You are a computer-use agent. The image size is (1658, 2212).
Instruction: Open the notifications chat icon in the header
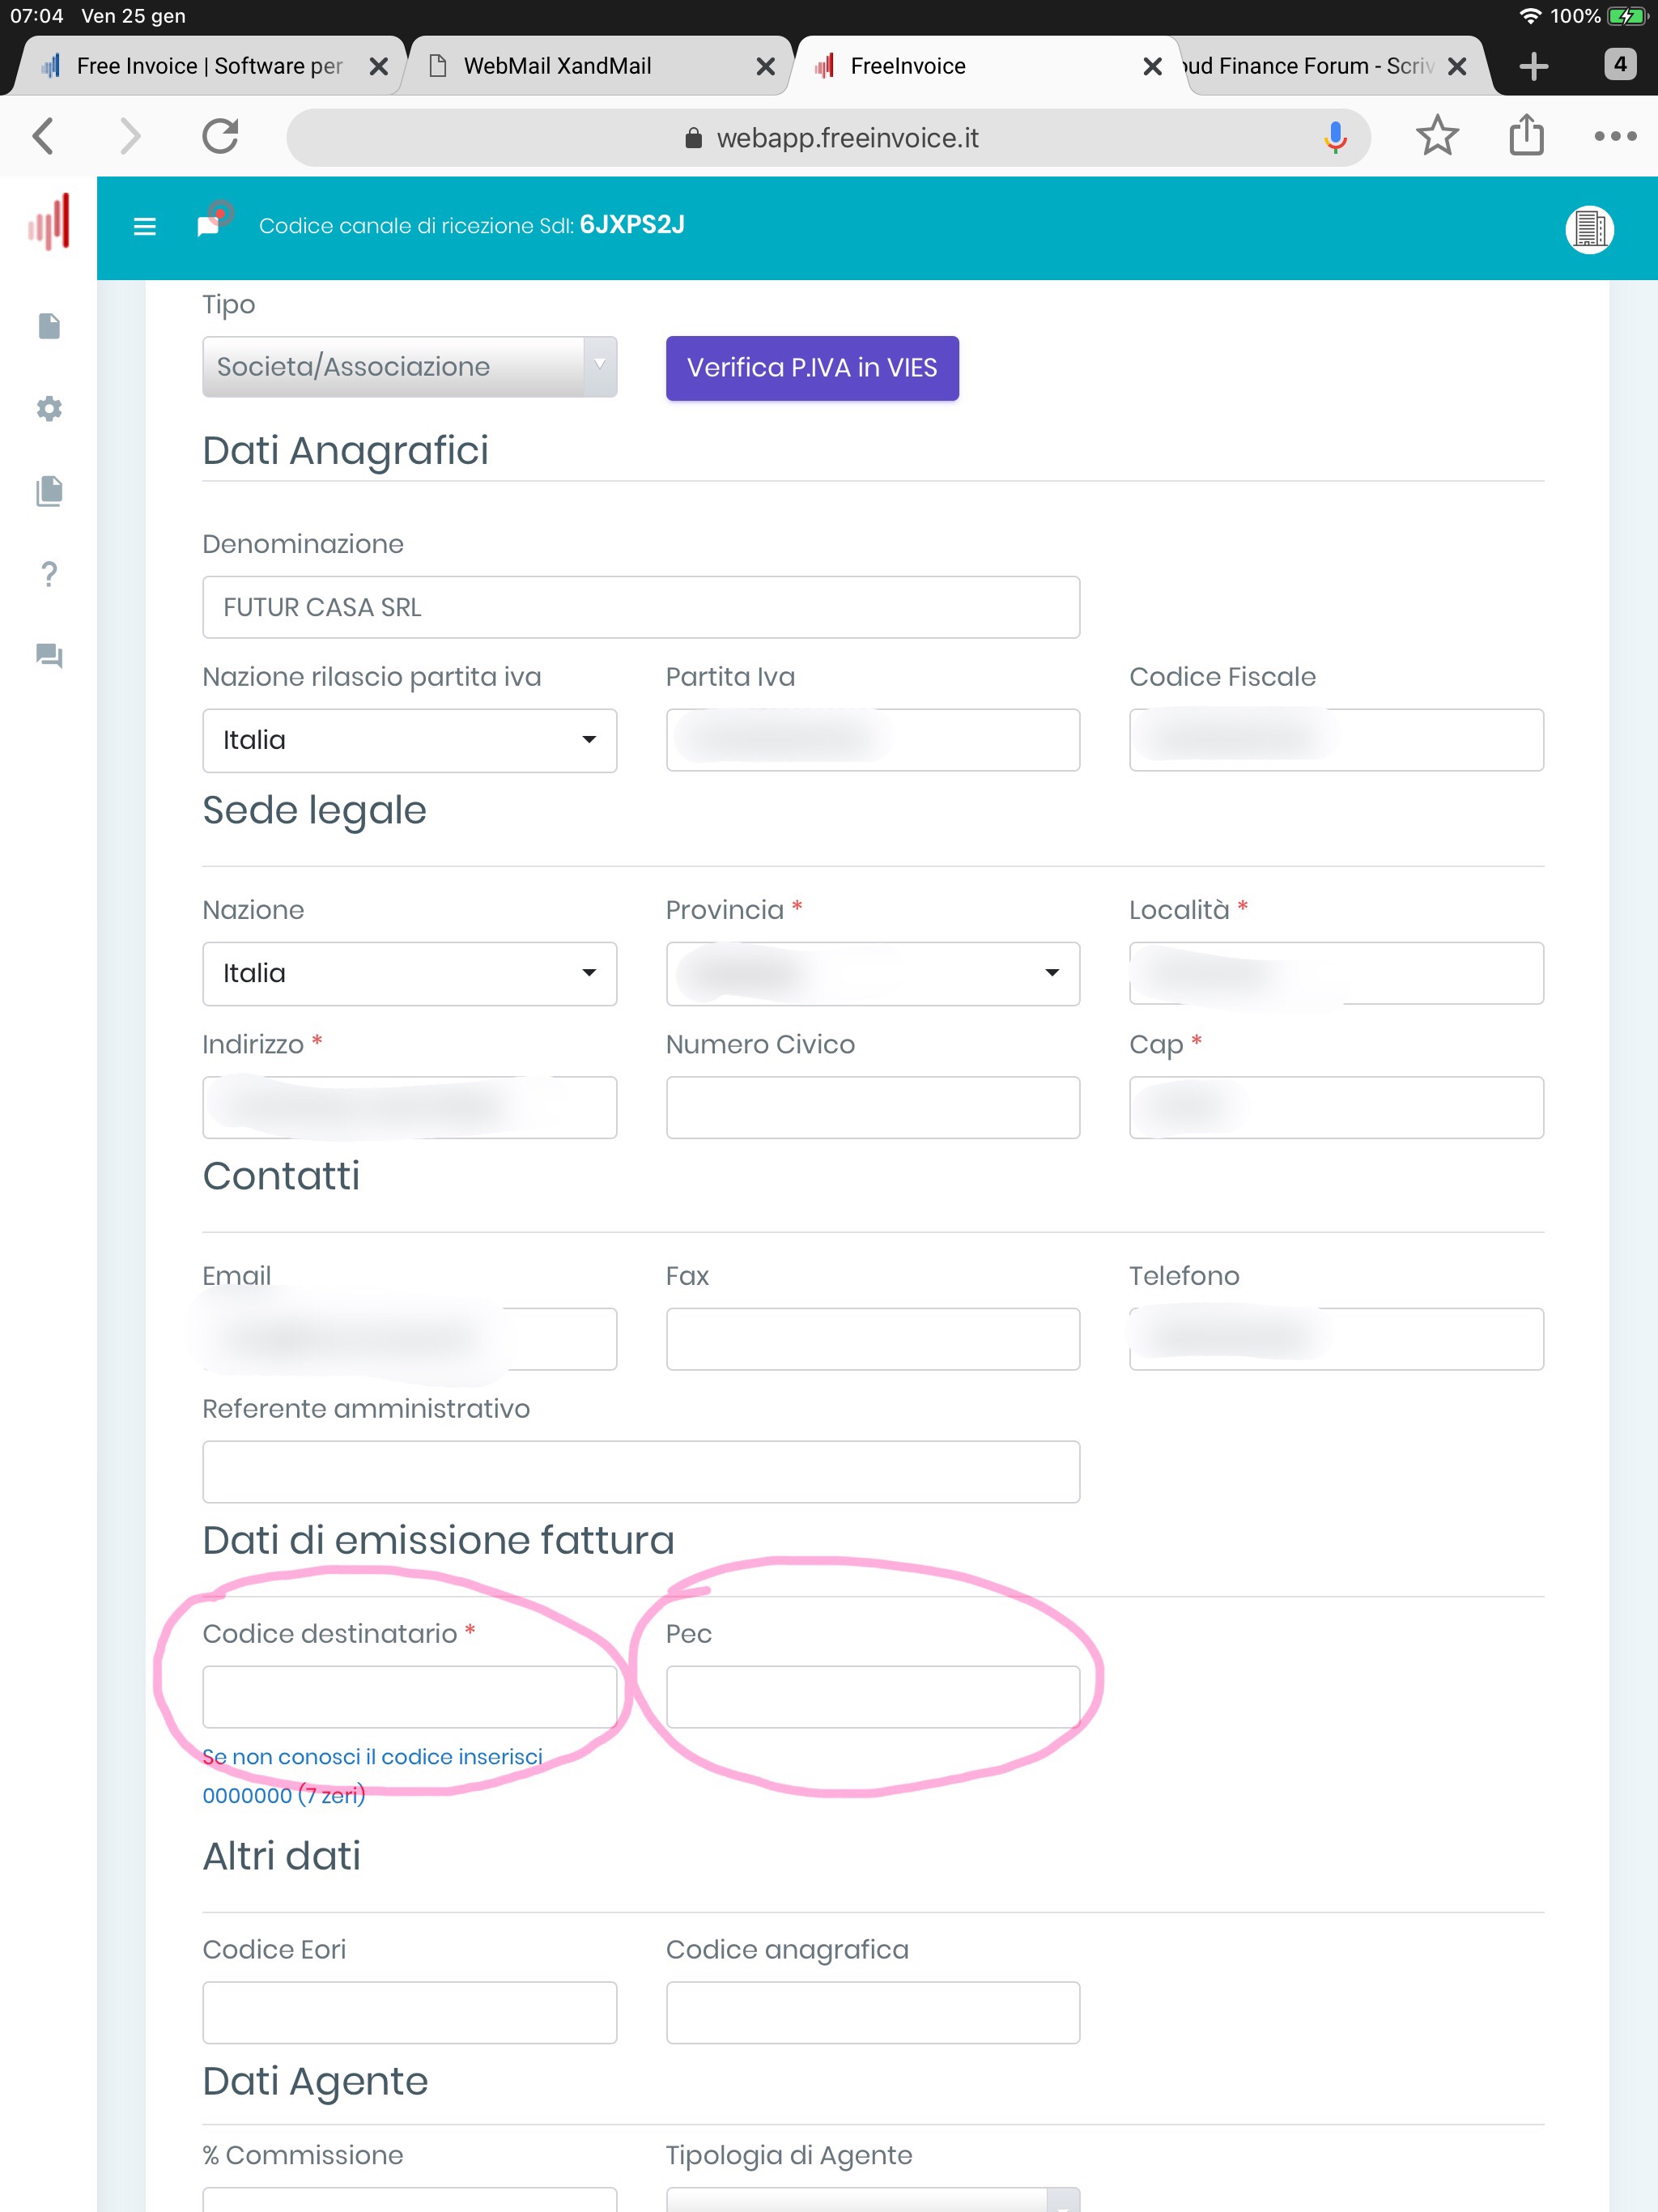(212, 222)
